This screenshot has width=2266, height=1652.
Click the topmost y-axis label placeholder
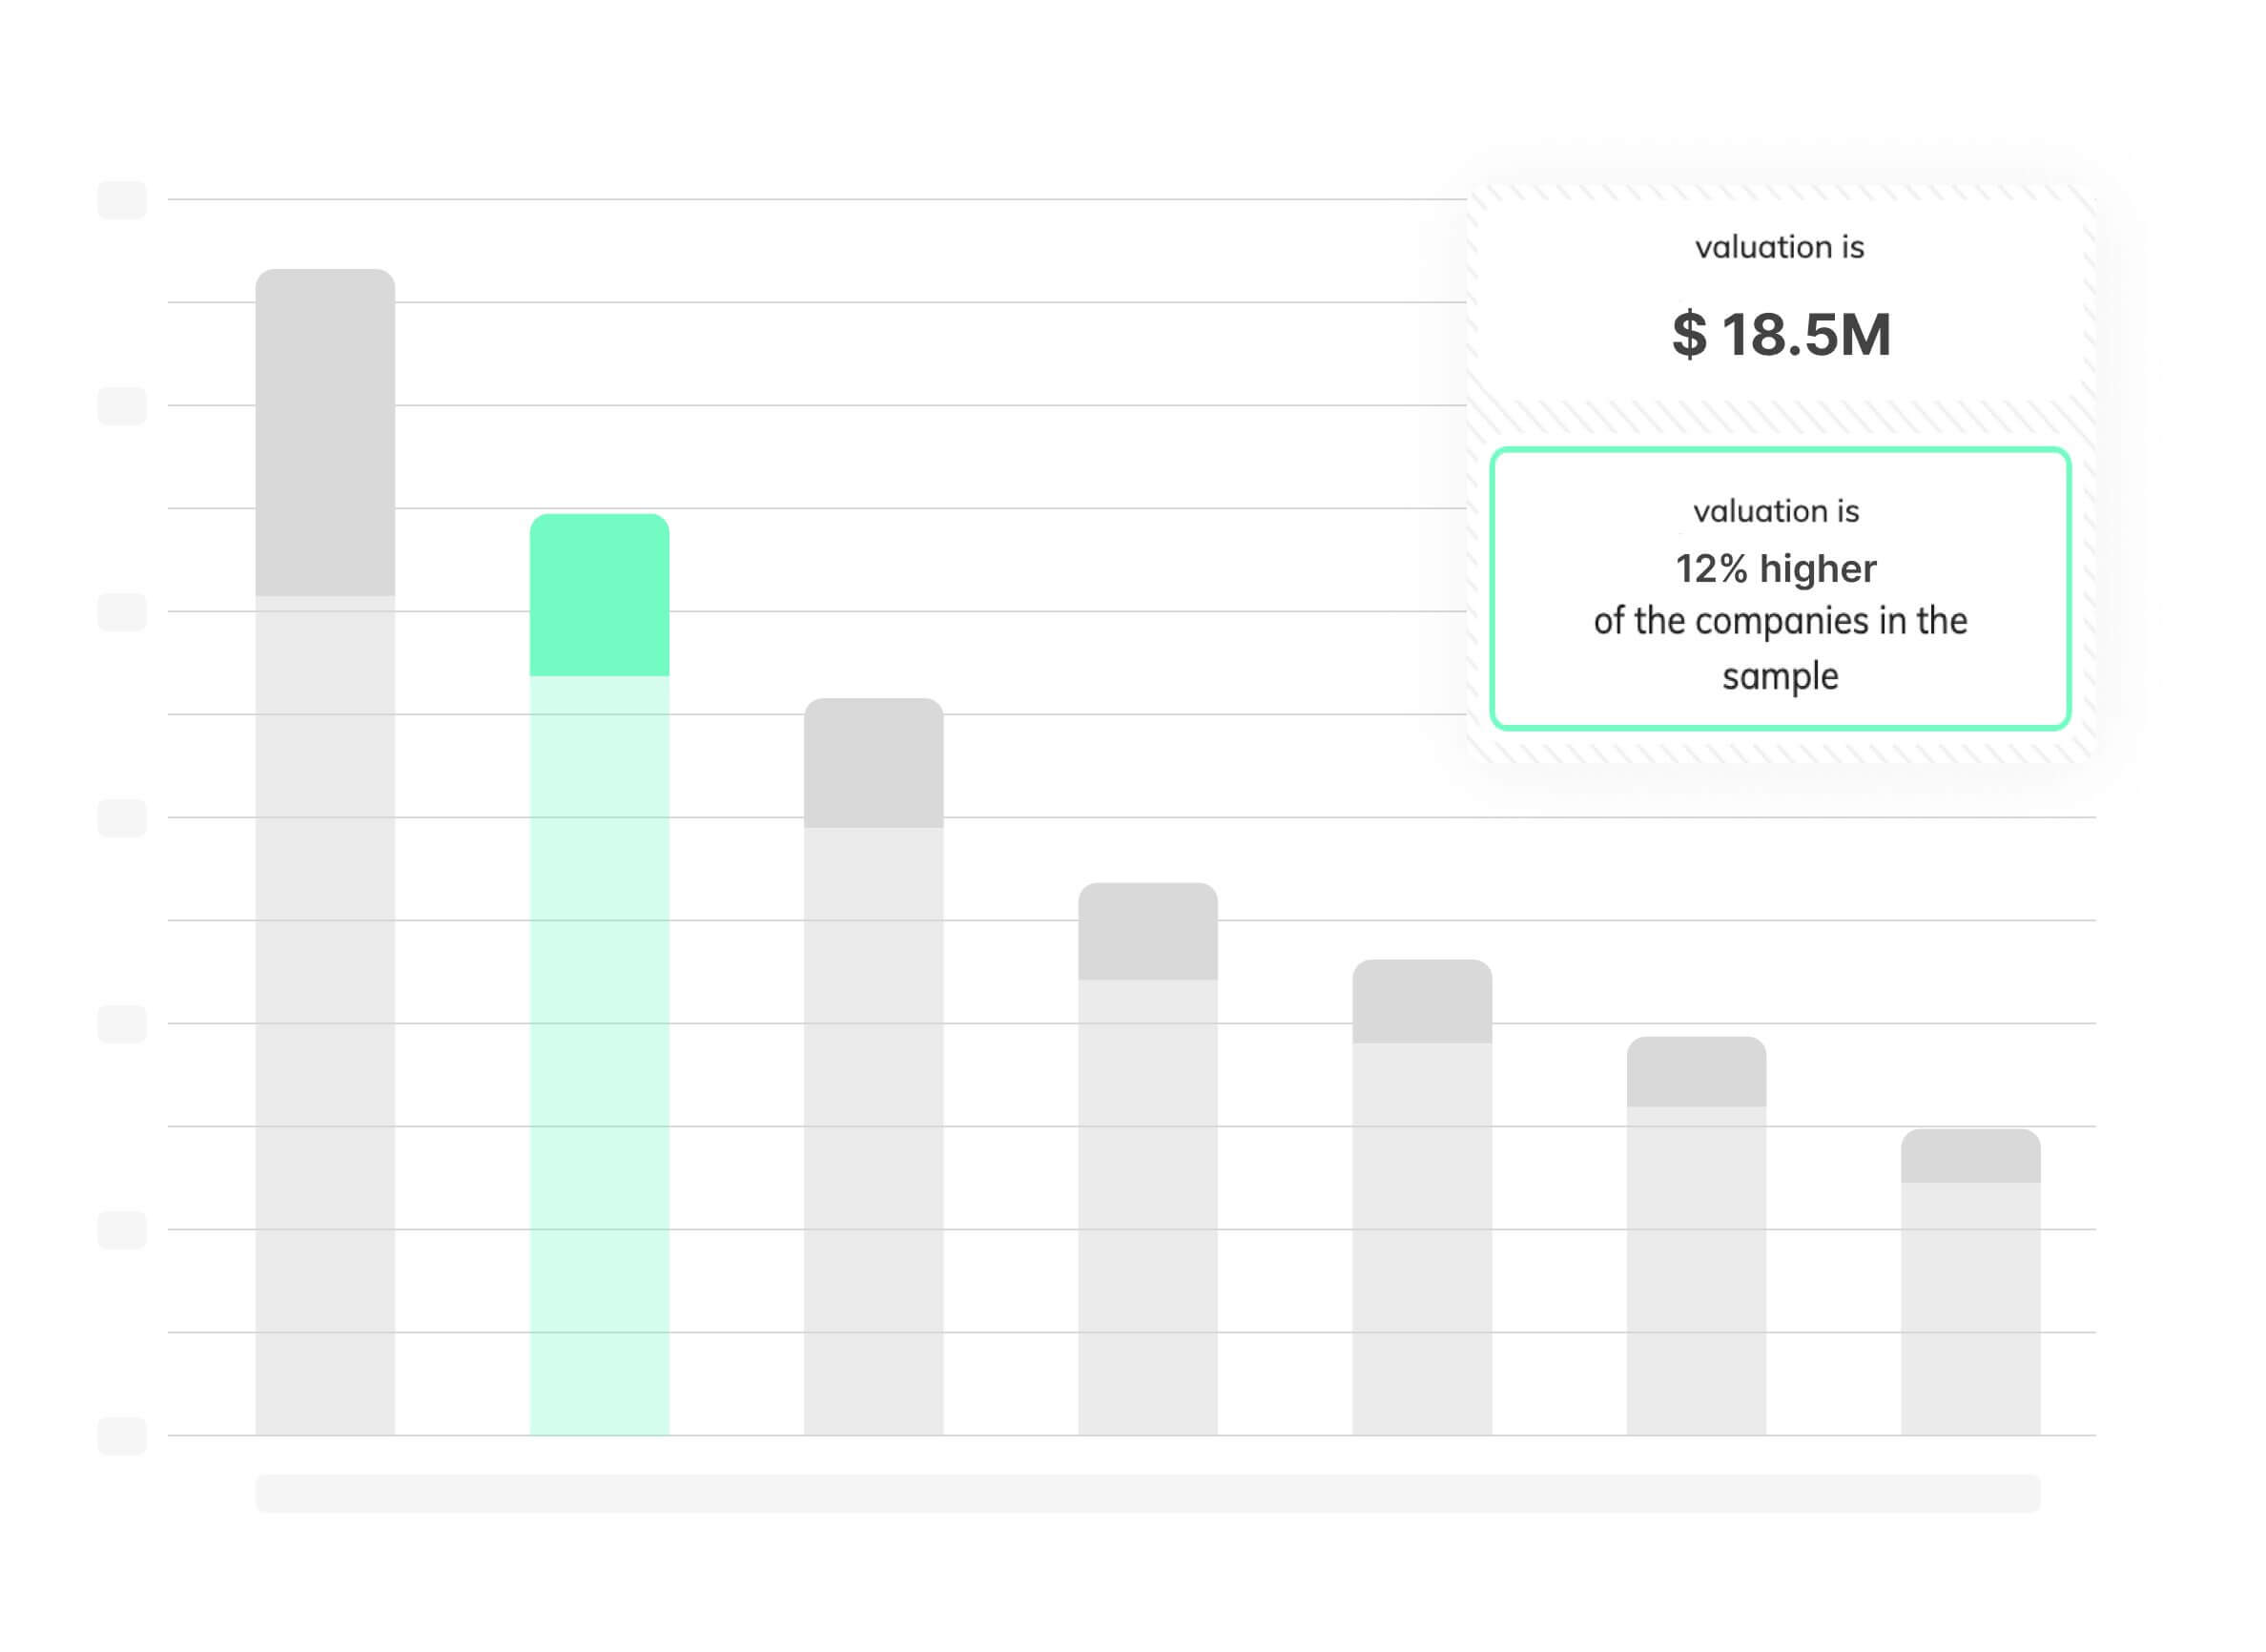(x=122, y=200)
